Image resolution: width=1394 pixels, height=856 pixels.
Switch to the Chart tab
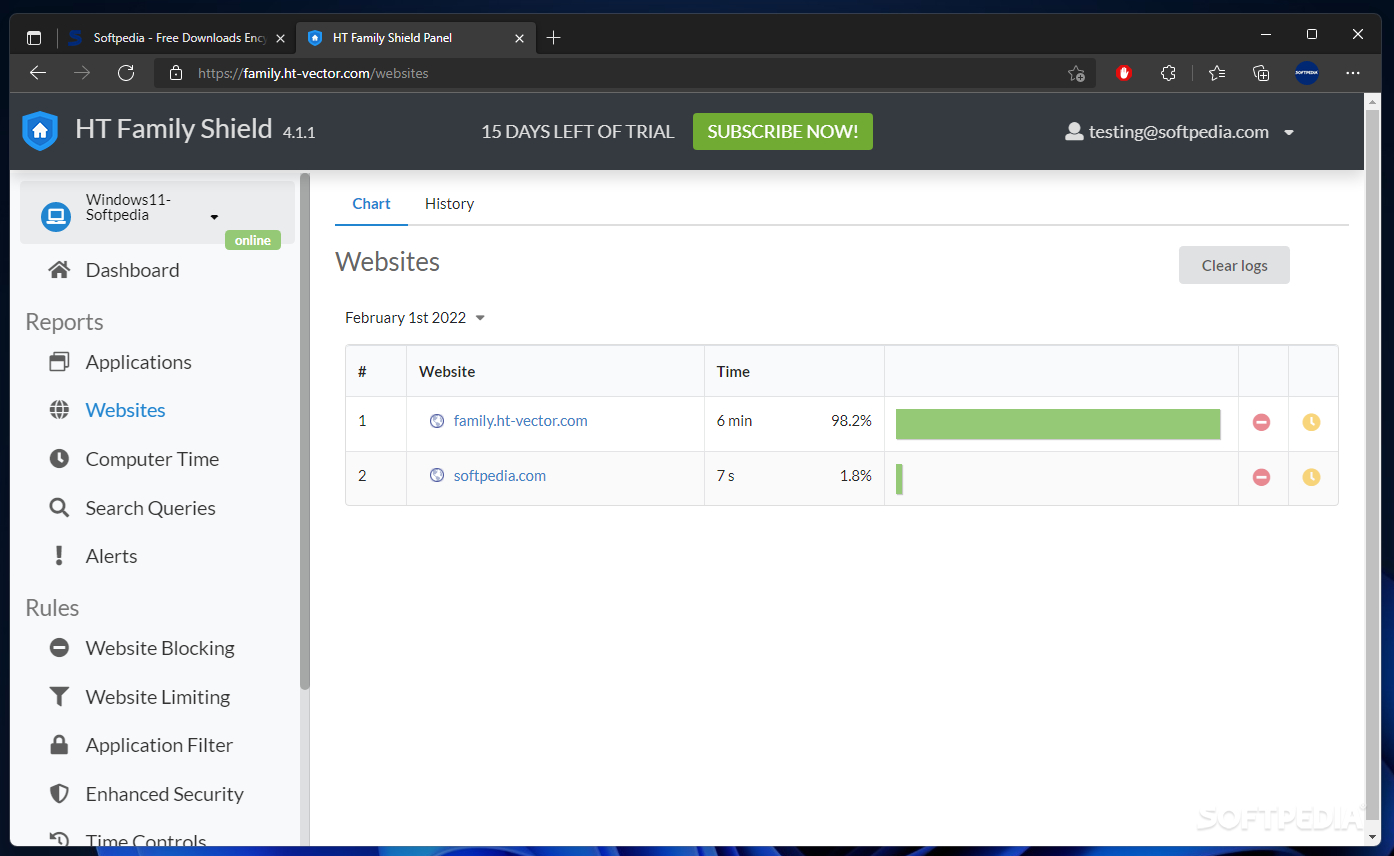[371, 204]
